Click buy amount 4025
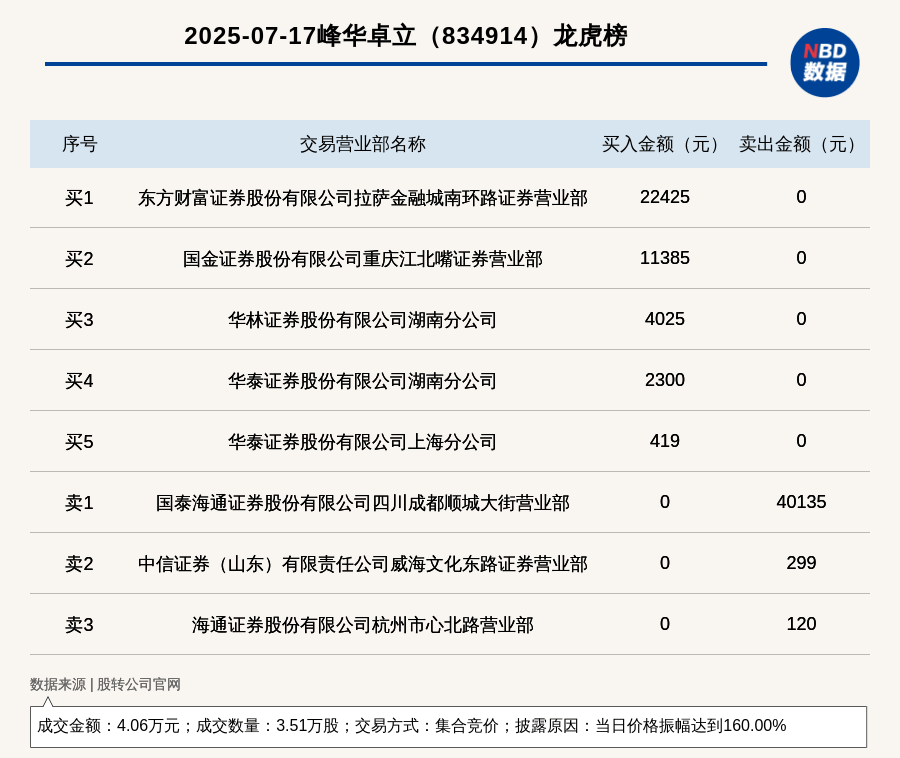Viewport: 900px width, 758px height. (665, 319)
